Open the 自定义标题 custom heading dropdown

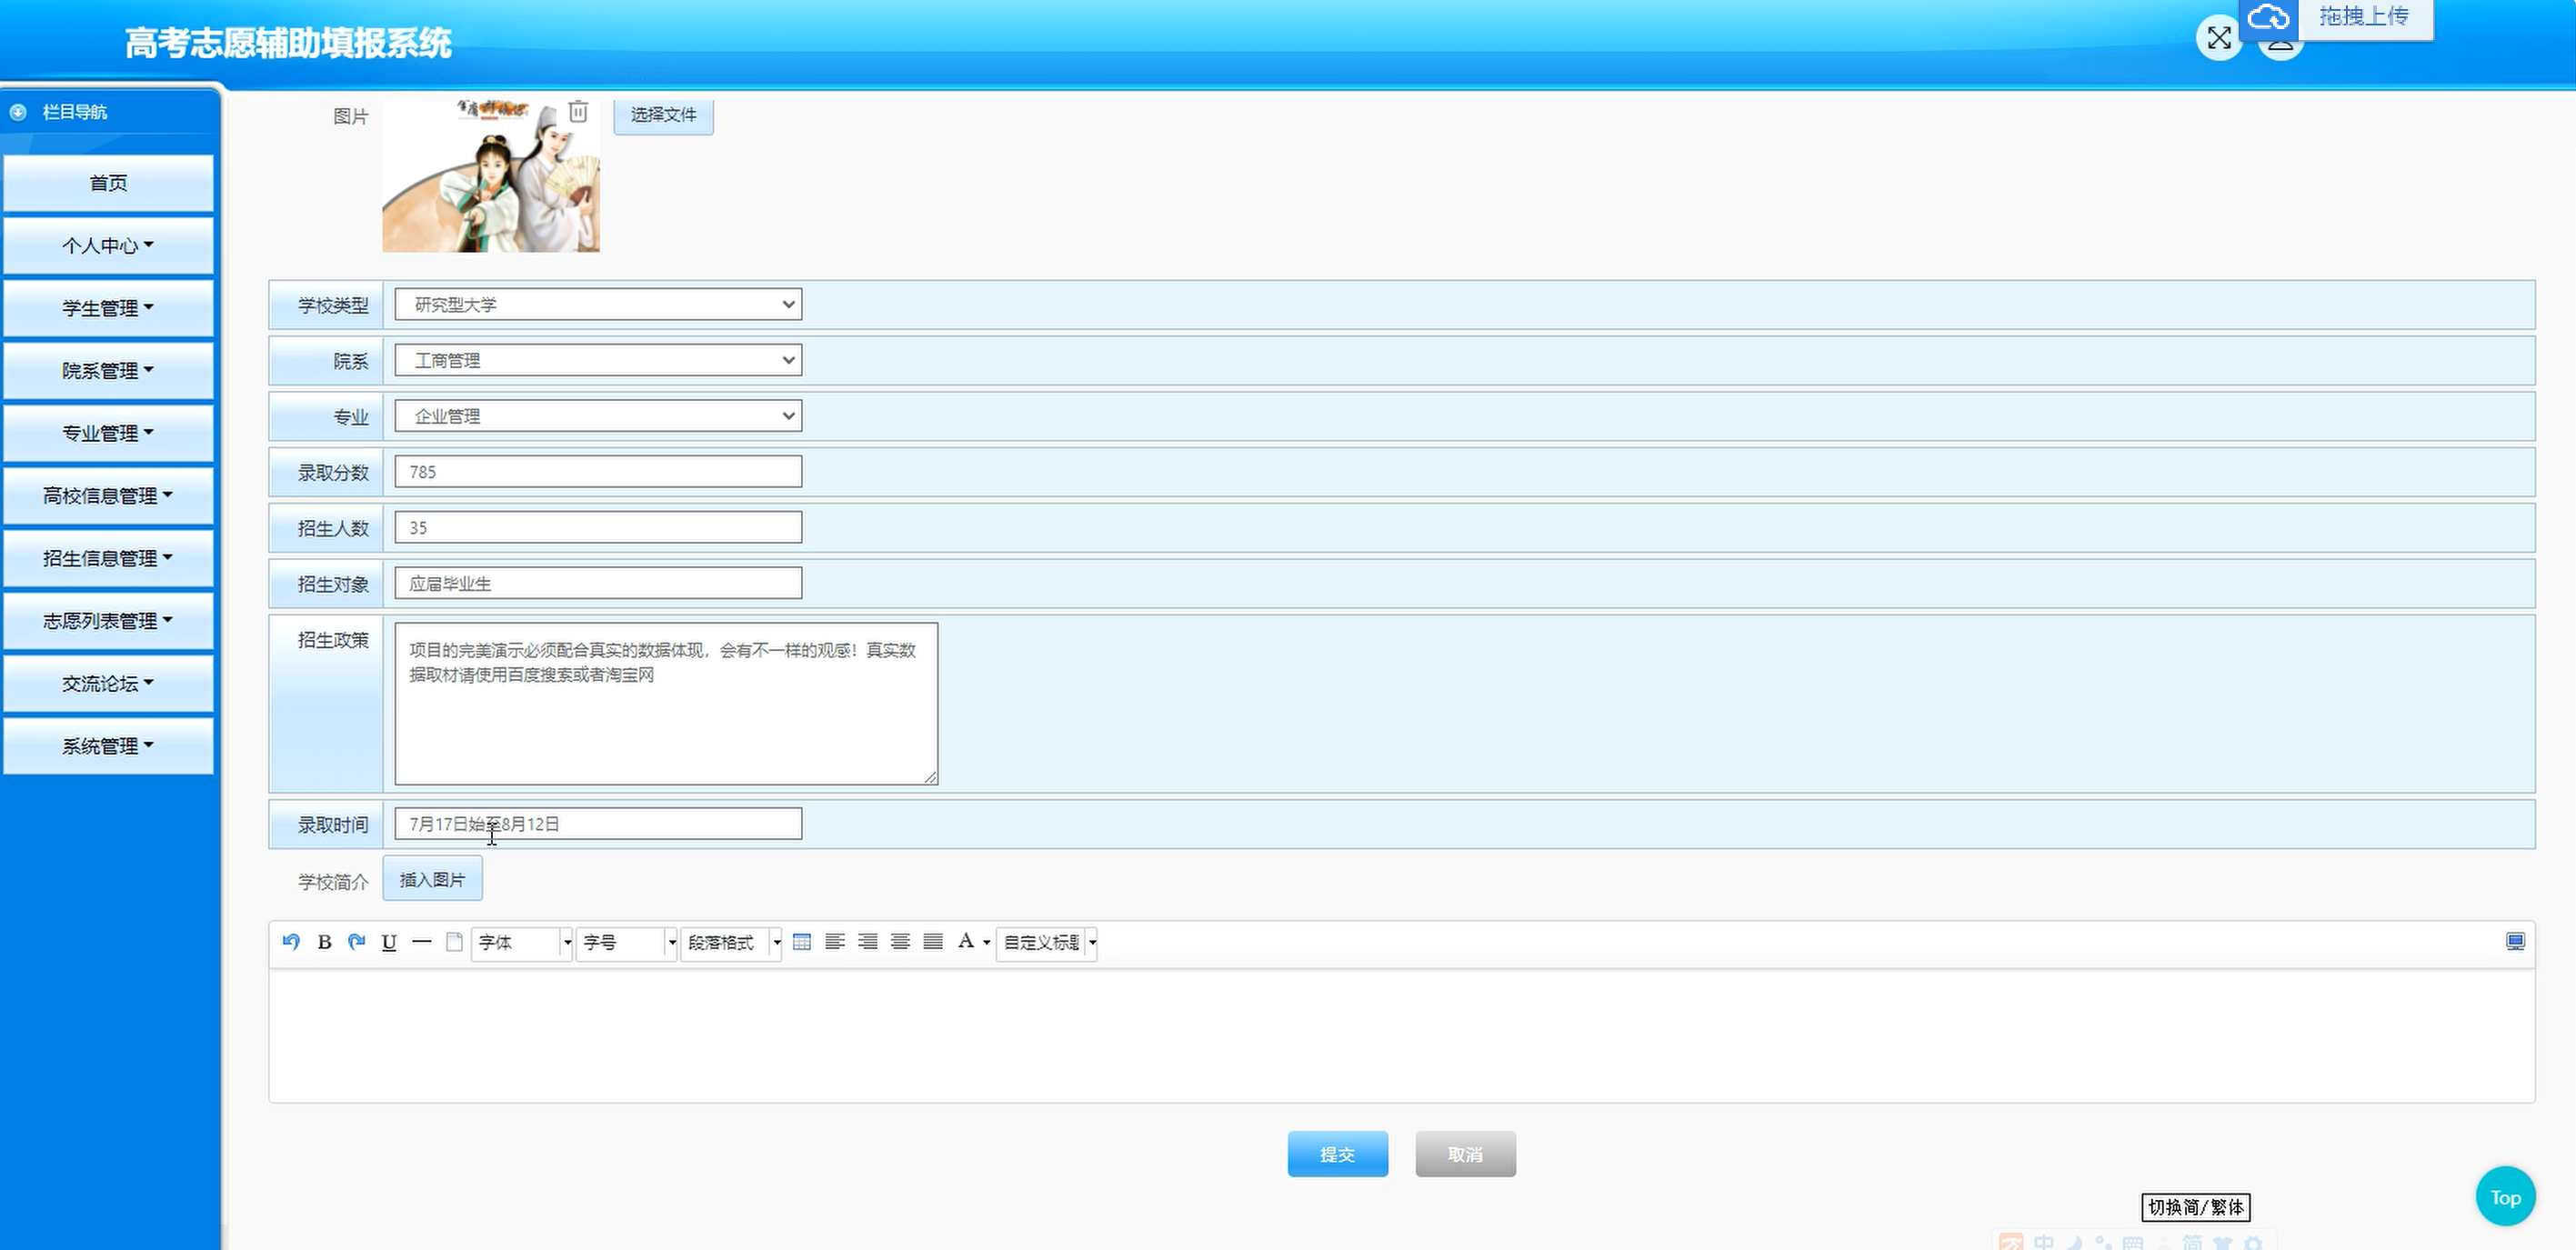(1046, 942)
